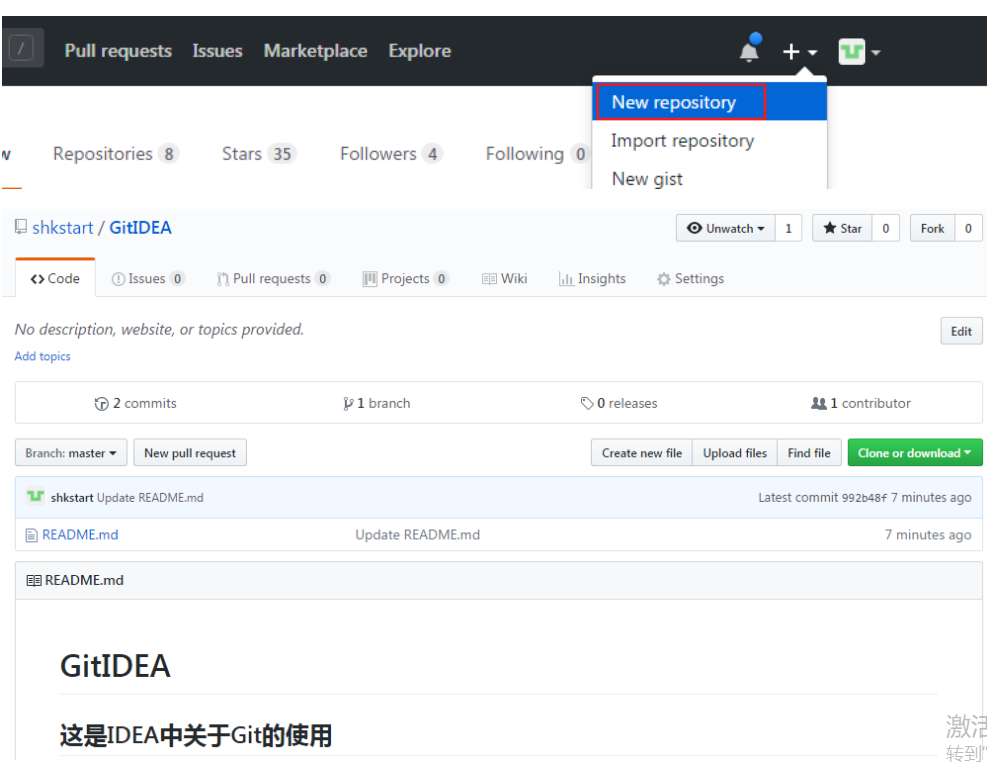Open commit hash 992b48f
Image resolution: width=987 pixels, height=777 pixels.
pos(864,497)
